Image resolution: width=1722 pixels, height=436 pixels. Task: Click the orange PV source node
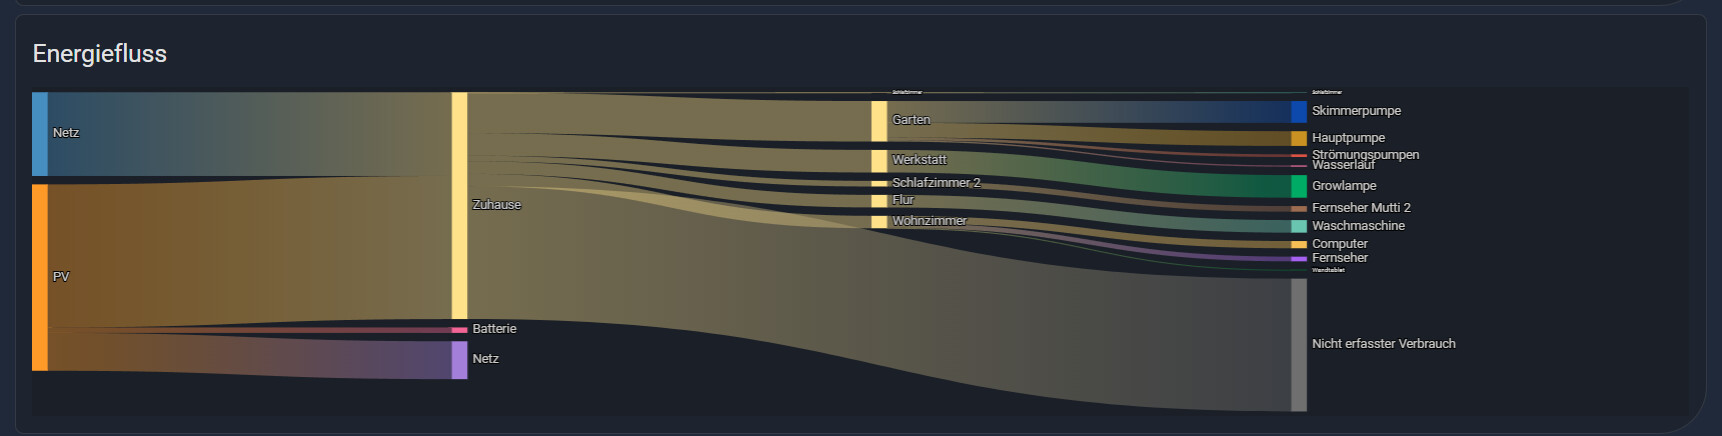(40, 277)
